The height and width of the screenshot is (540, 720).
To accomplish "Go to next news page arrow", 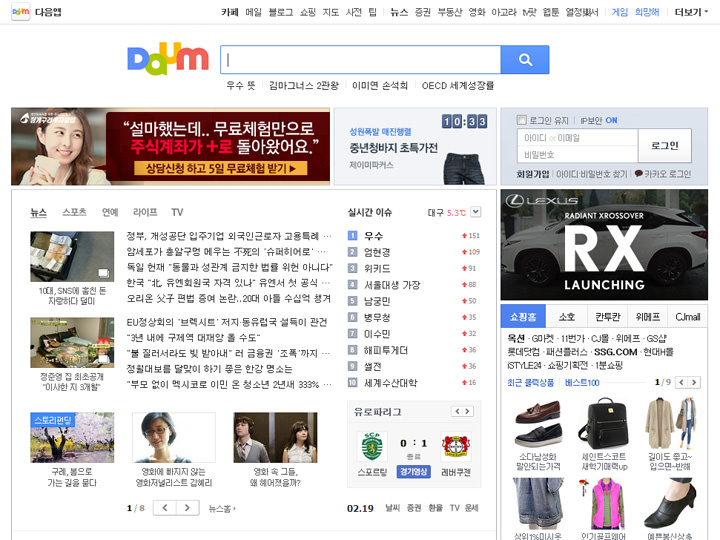I will click(187, 508).
